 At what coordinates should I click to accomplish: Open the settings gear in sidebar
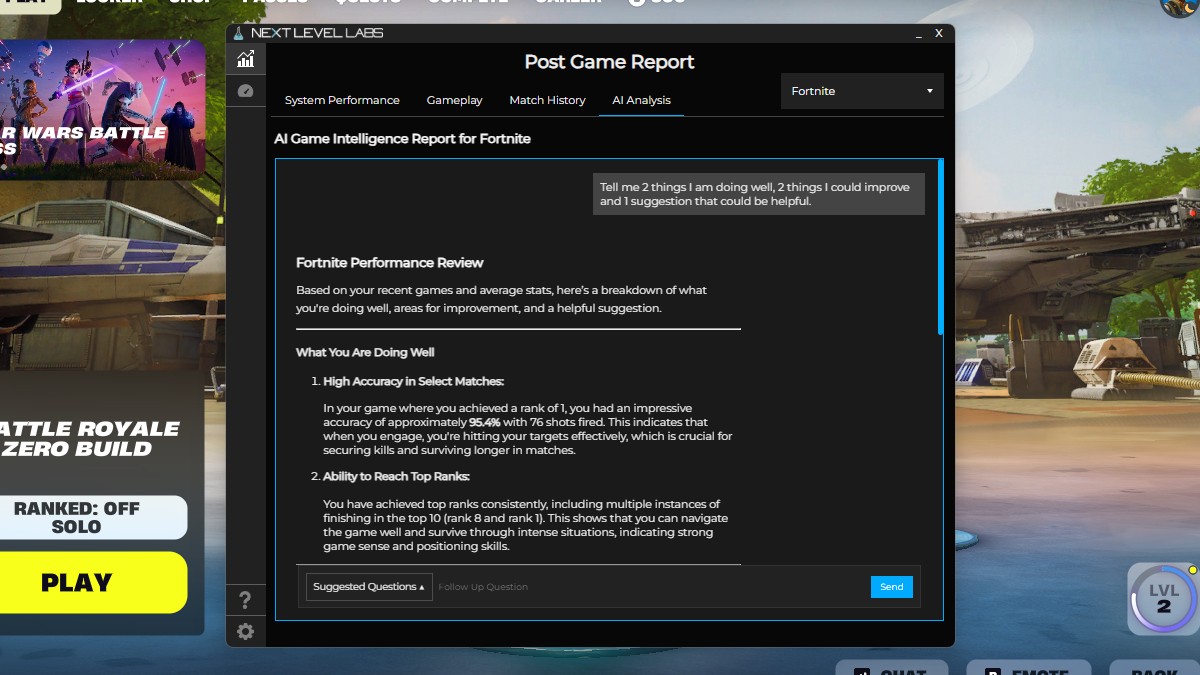(x=245, y=631)
